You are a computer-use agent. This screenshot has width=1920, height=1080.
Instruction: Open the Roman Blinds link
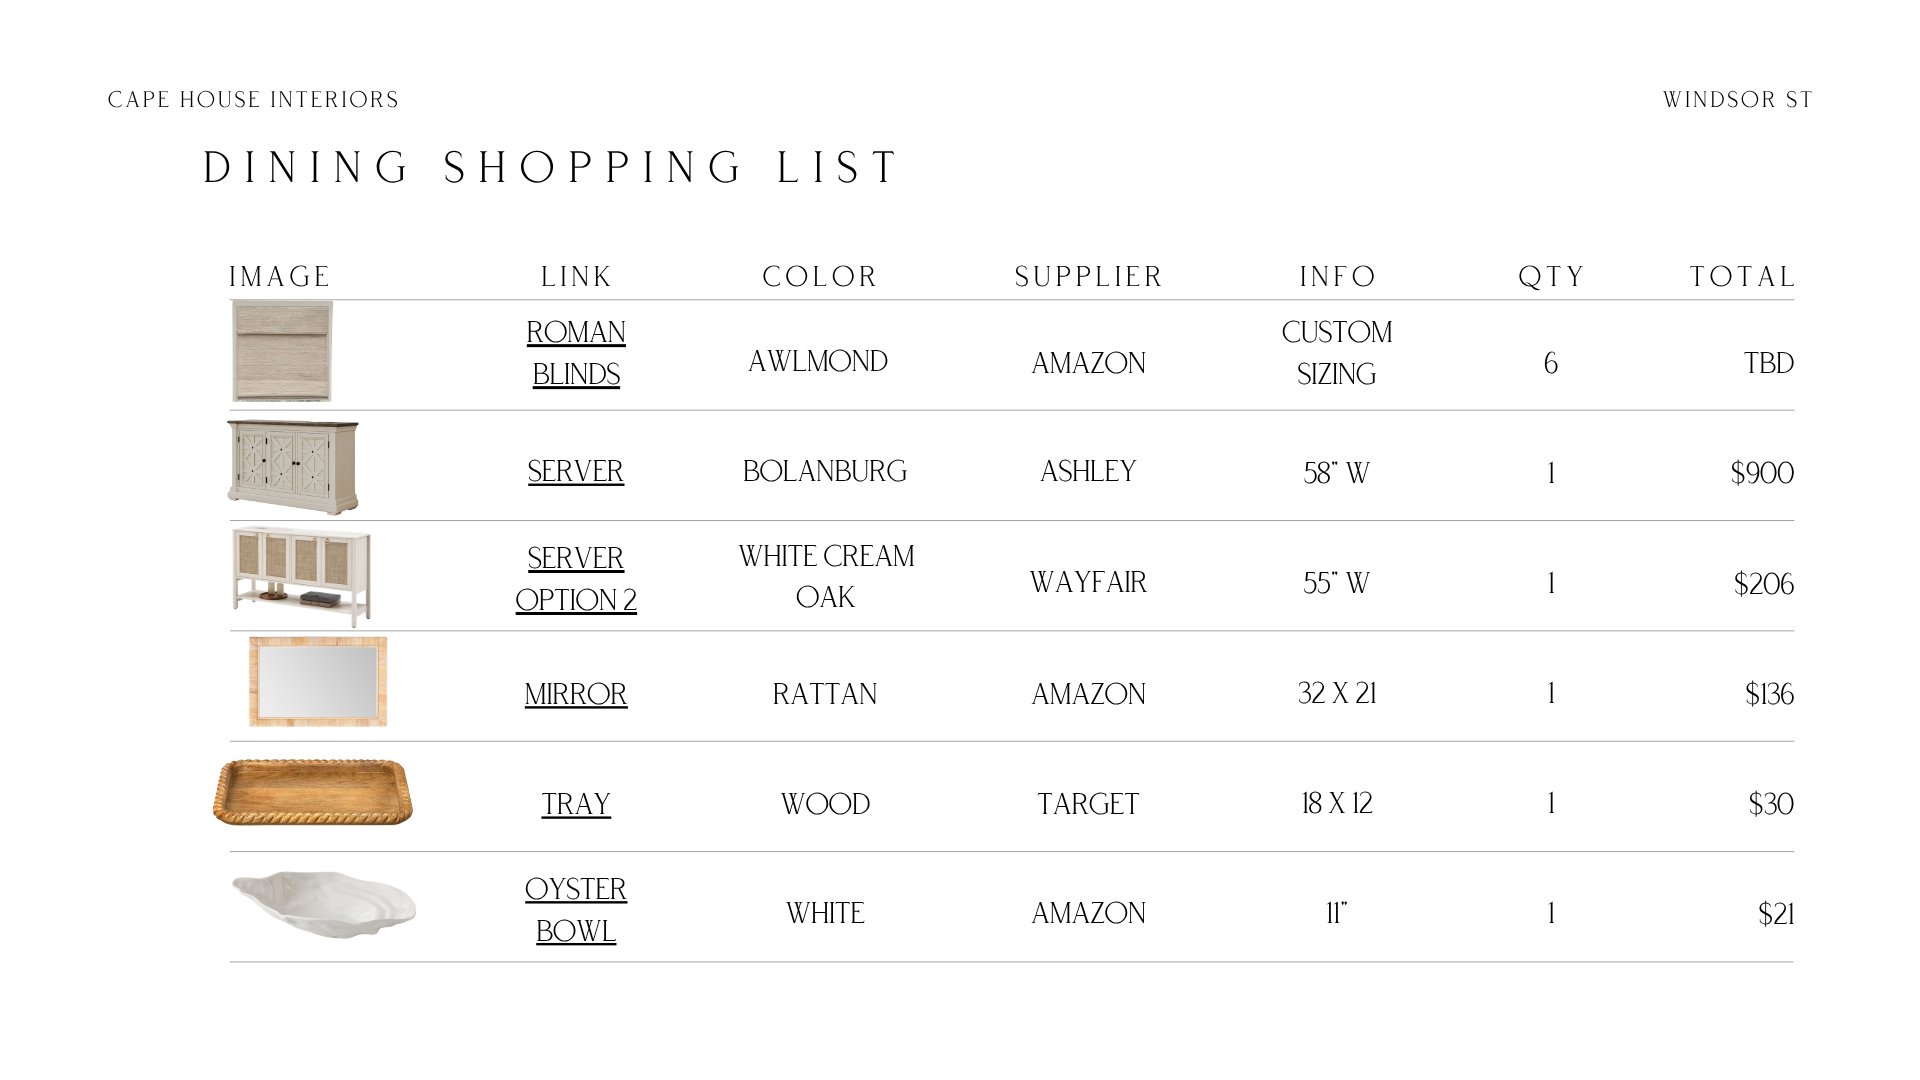(x=576, y=353)
